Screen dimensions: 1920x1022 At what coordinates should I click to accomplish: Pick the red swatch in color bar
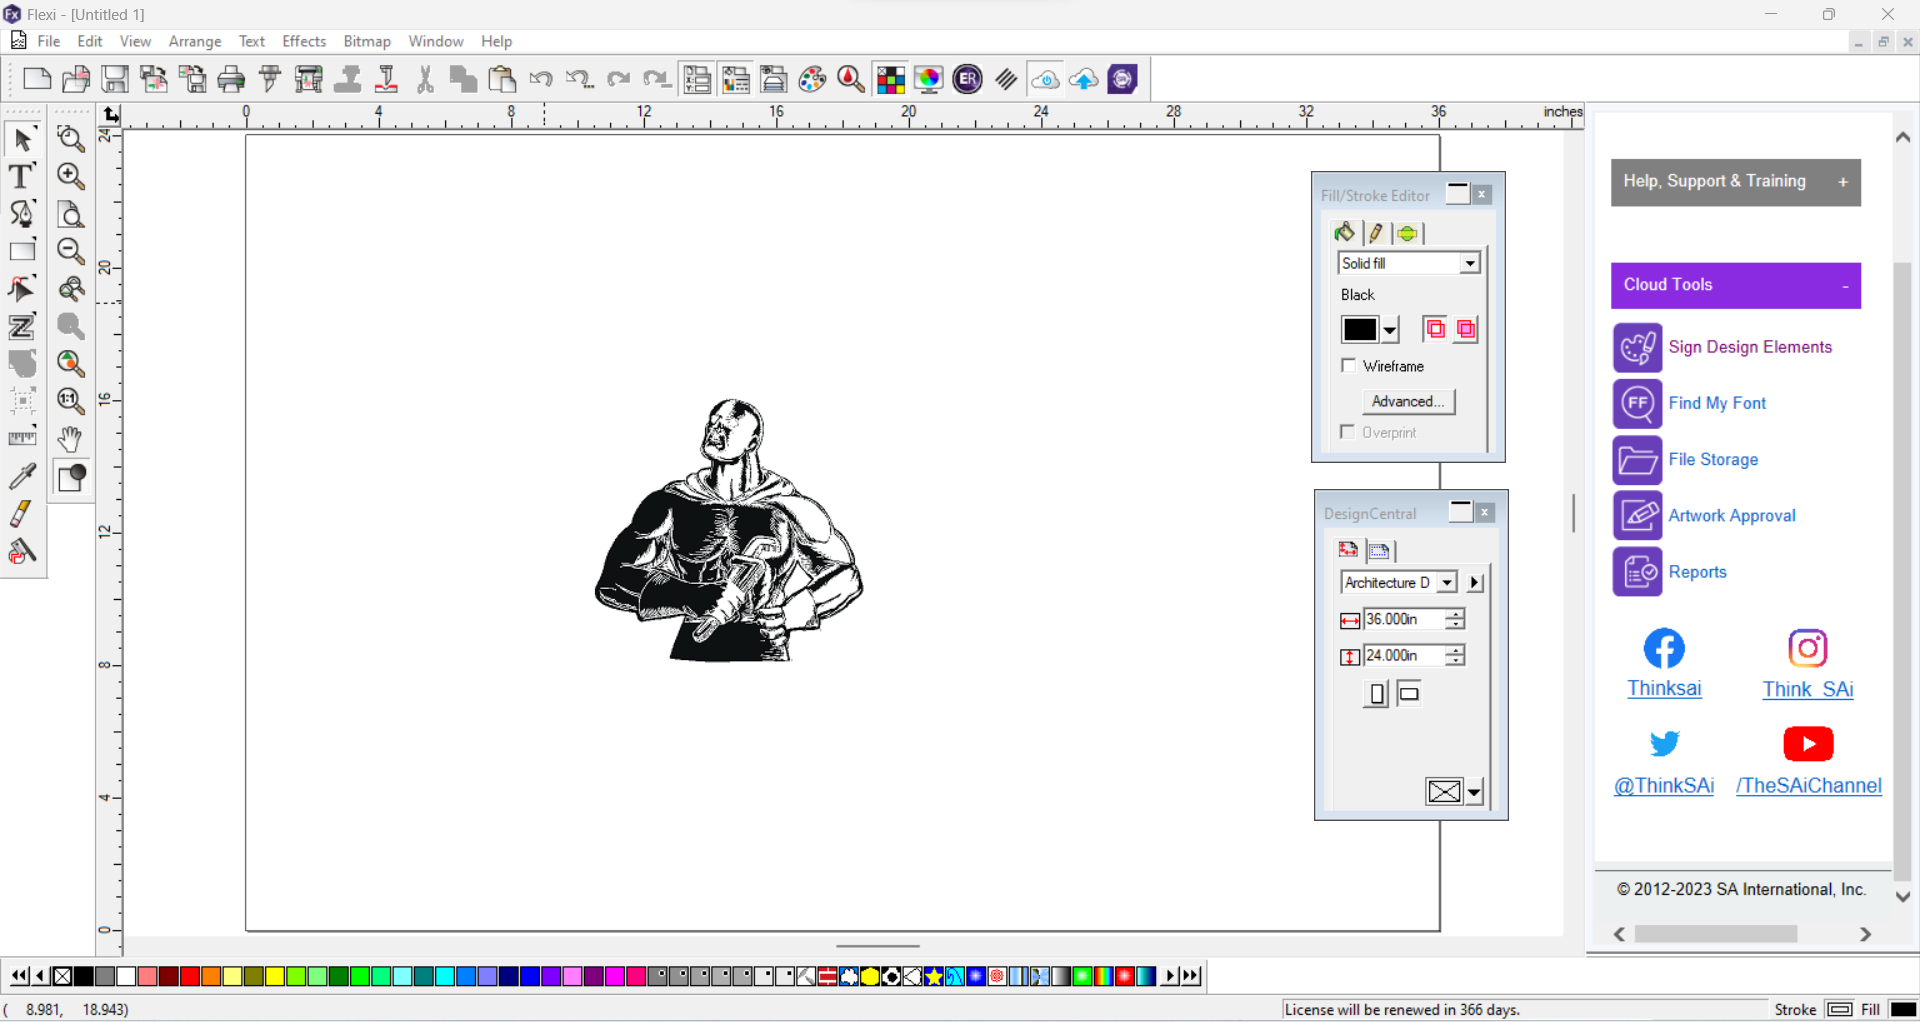(189, 976)
